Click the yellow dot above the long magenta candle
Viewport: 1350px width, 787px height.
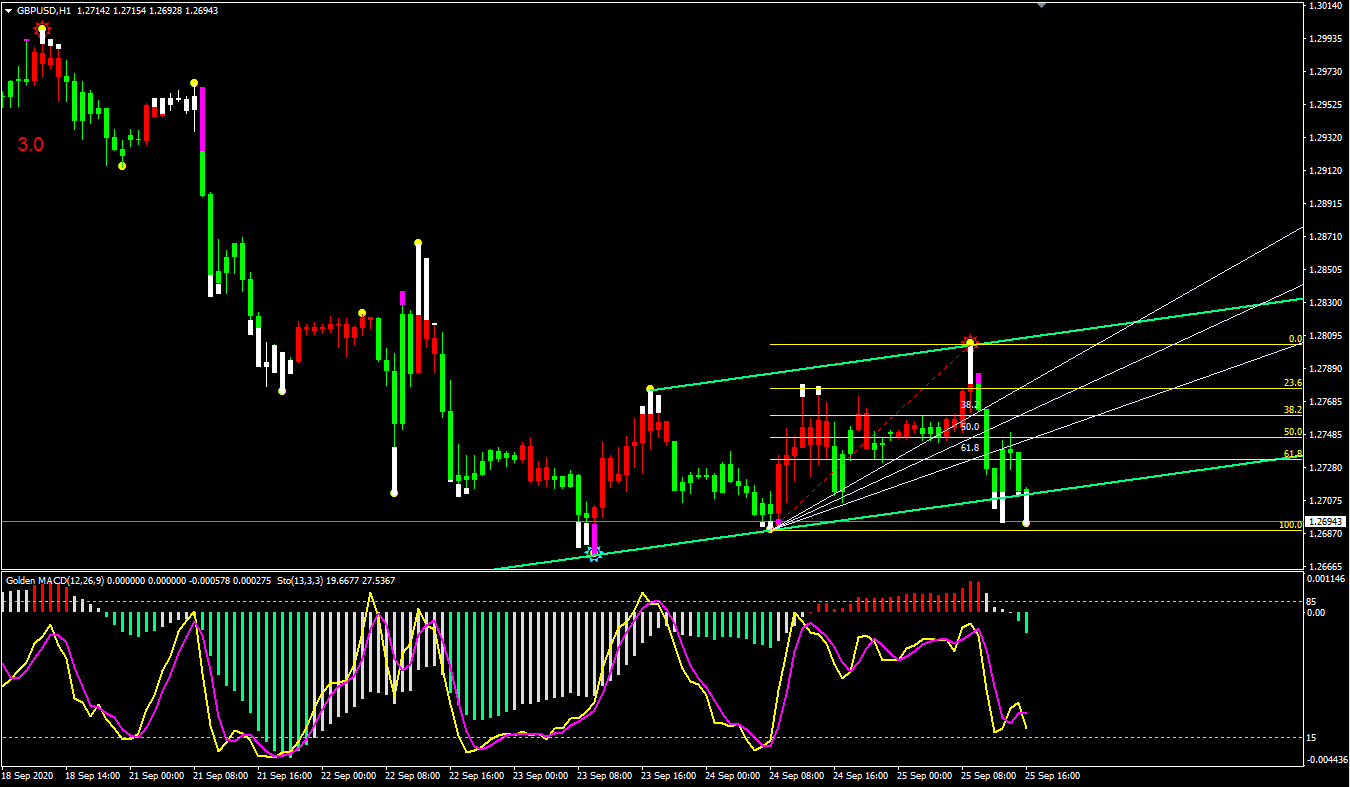tap(194, 83)
